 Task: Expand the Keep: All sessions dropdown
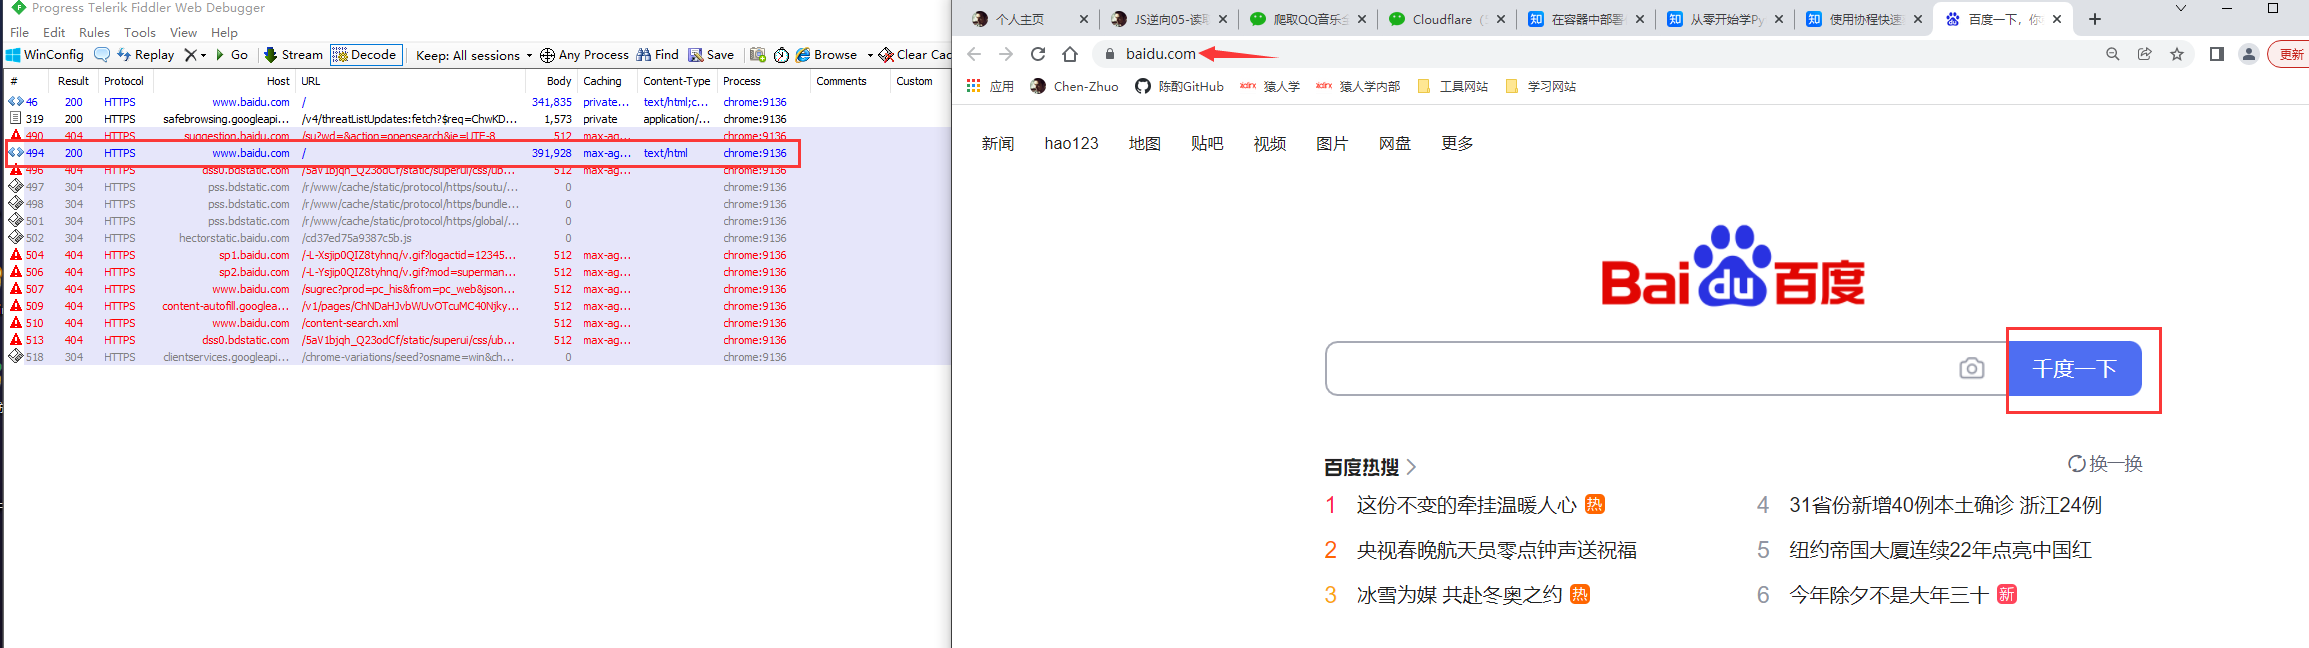click(474, 55)
